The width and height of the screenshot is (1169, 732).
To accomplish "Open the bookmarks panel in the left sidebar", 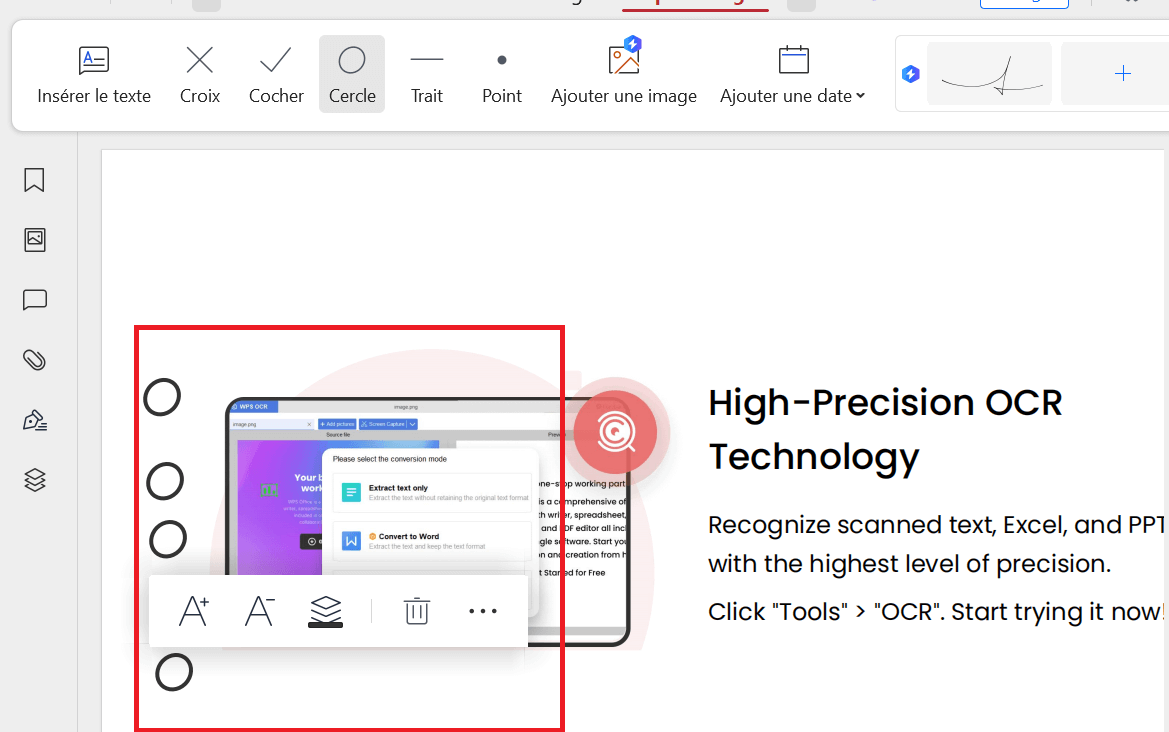I will (x=34, y=180).
